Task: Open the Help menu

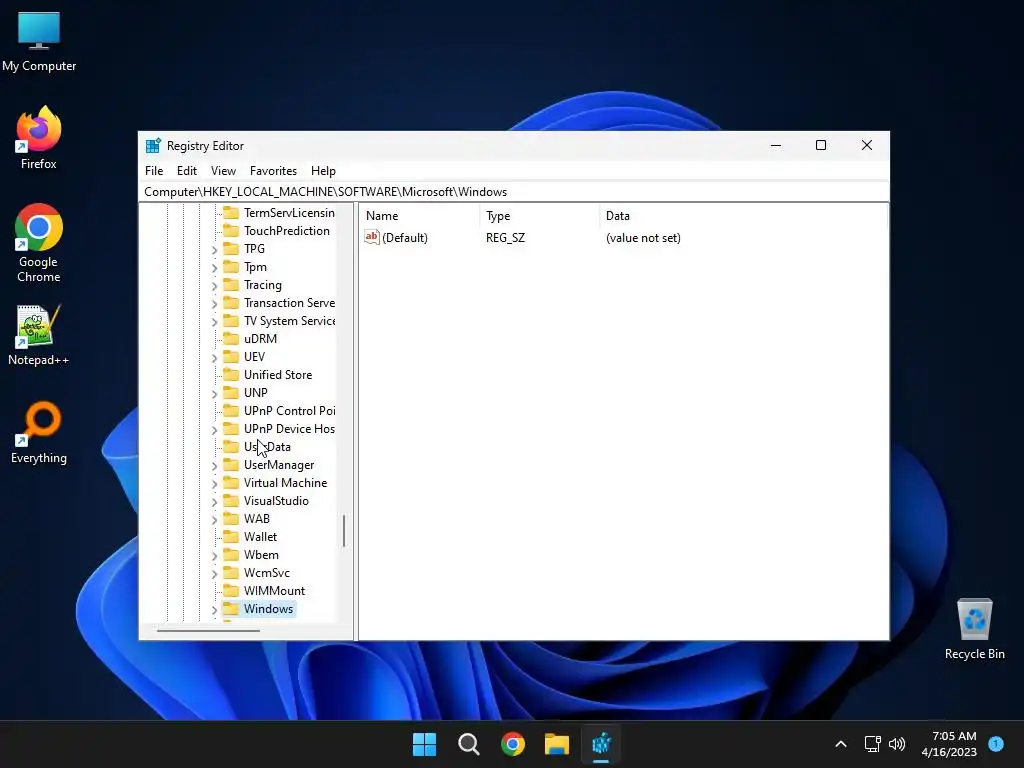Action: pyautogui.click(x=323, y=170)
